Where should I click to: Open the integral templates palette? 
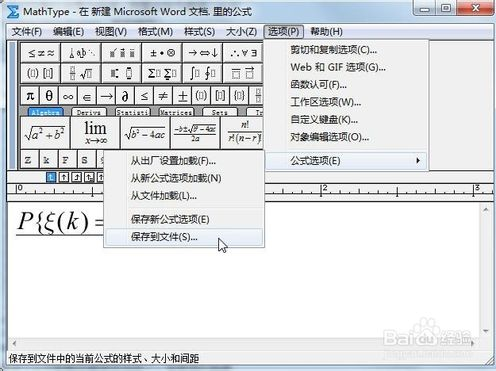pyautogui.click(x=202, y=73)
